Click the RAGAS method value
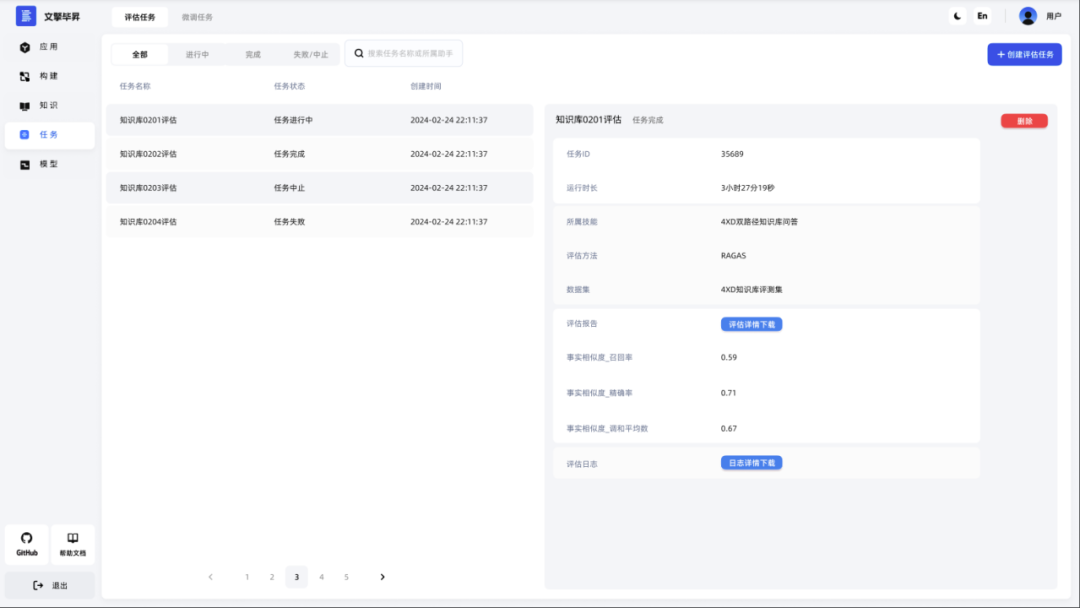 [734, 255]
